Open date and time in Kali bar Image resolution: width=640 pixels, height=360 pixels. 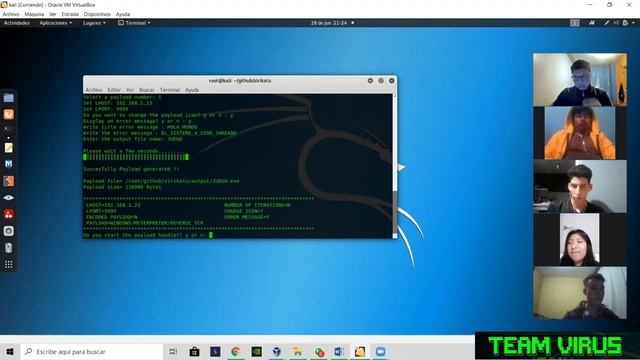point(329,23)
